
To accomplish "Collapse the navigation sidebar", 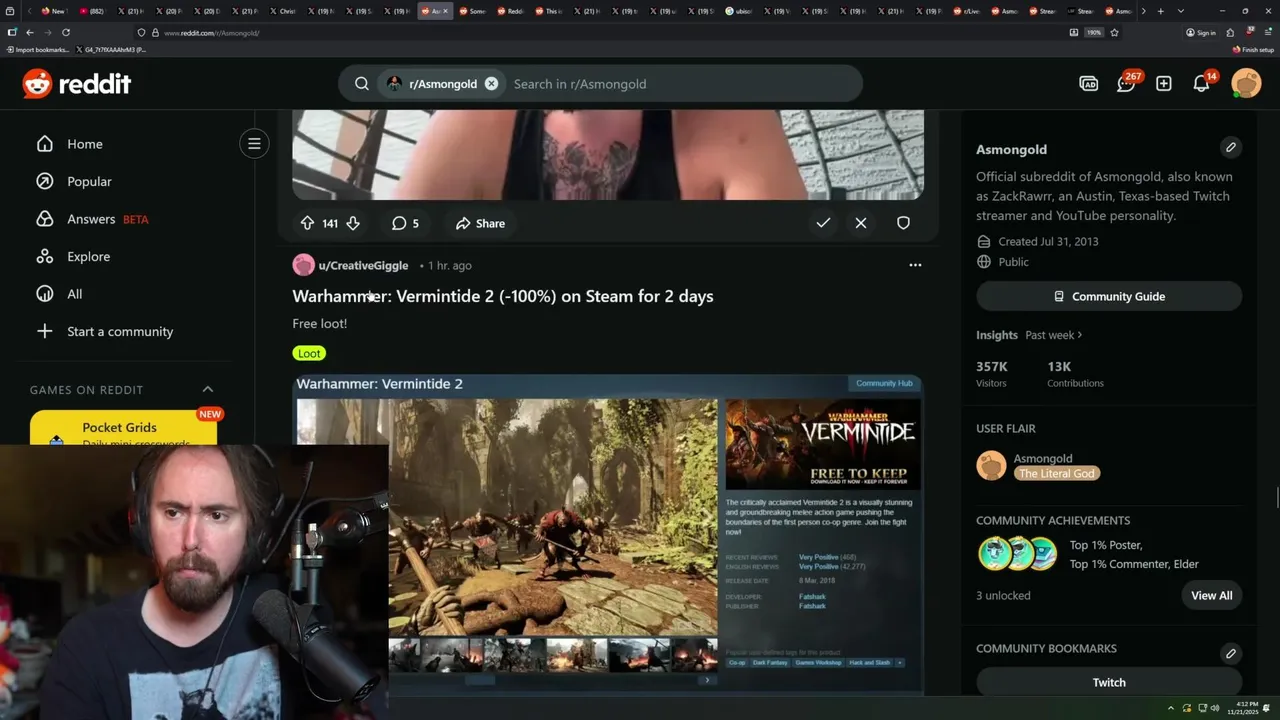I will 254,144.
